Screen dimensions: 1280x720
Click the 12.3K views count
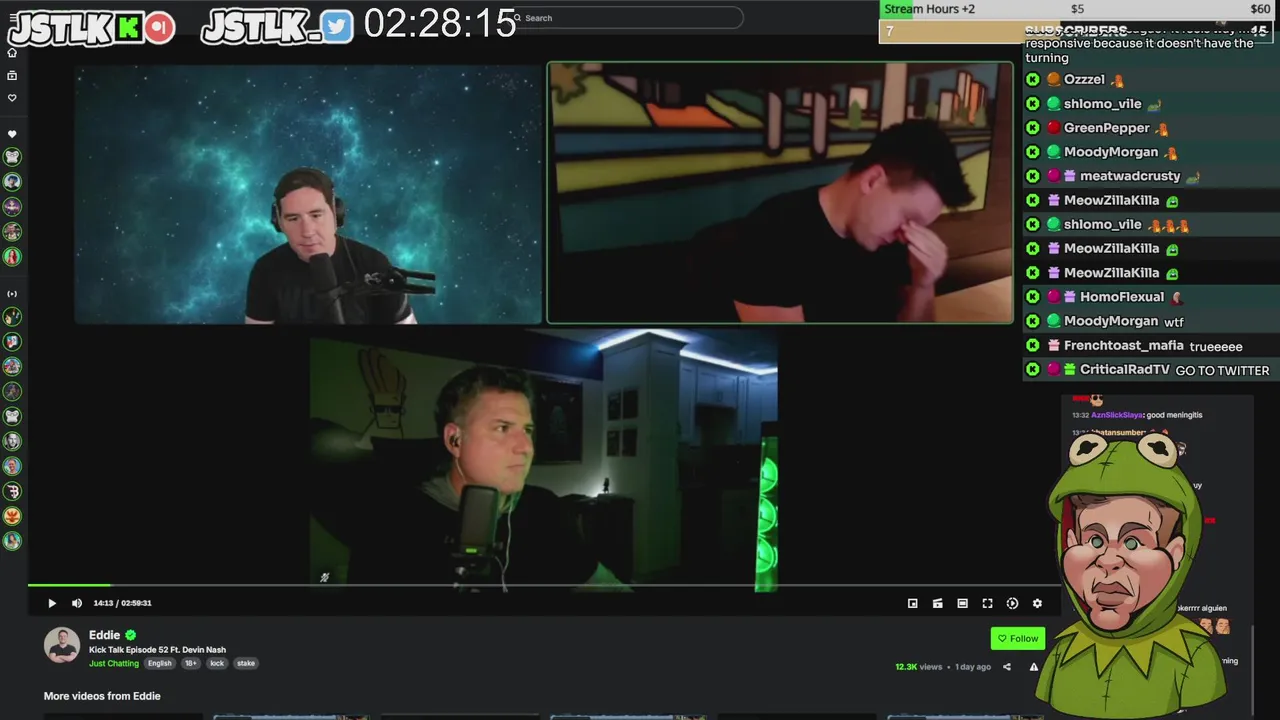919,667
